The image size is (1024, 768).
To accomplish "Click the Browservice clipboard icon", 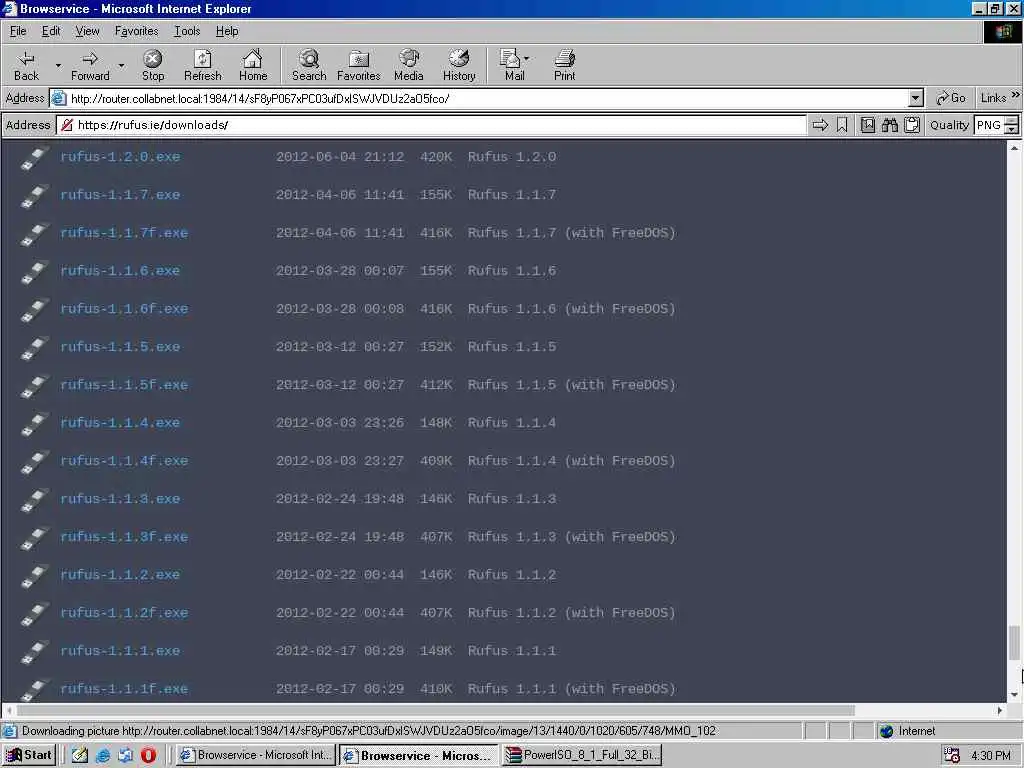I will (x=912, y=125).
